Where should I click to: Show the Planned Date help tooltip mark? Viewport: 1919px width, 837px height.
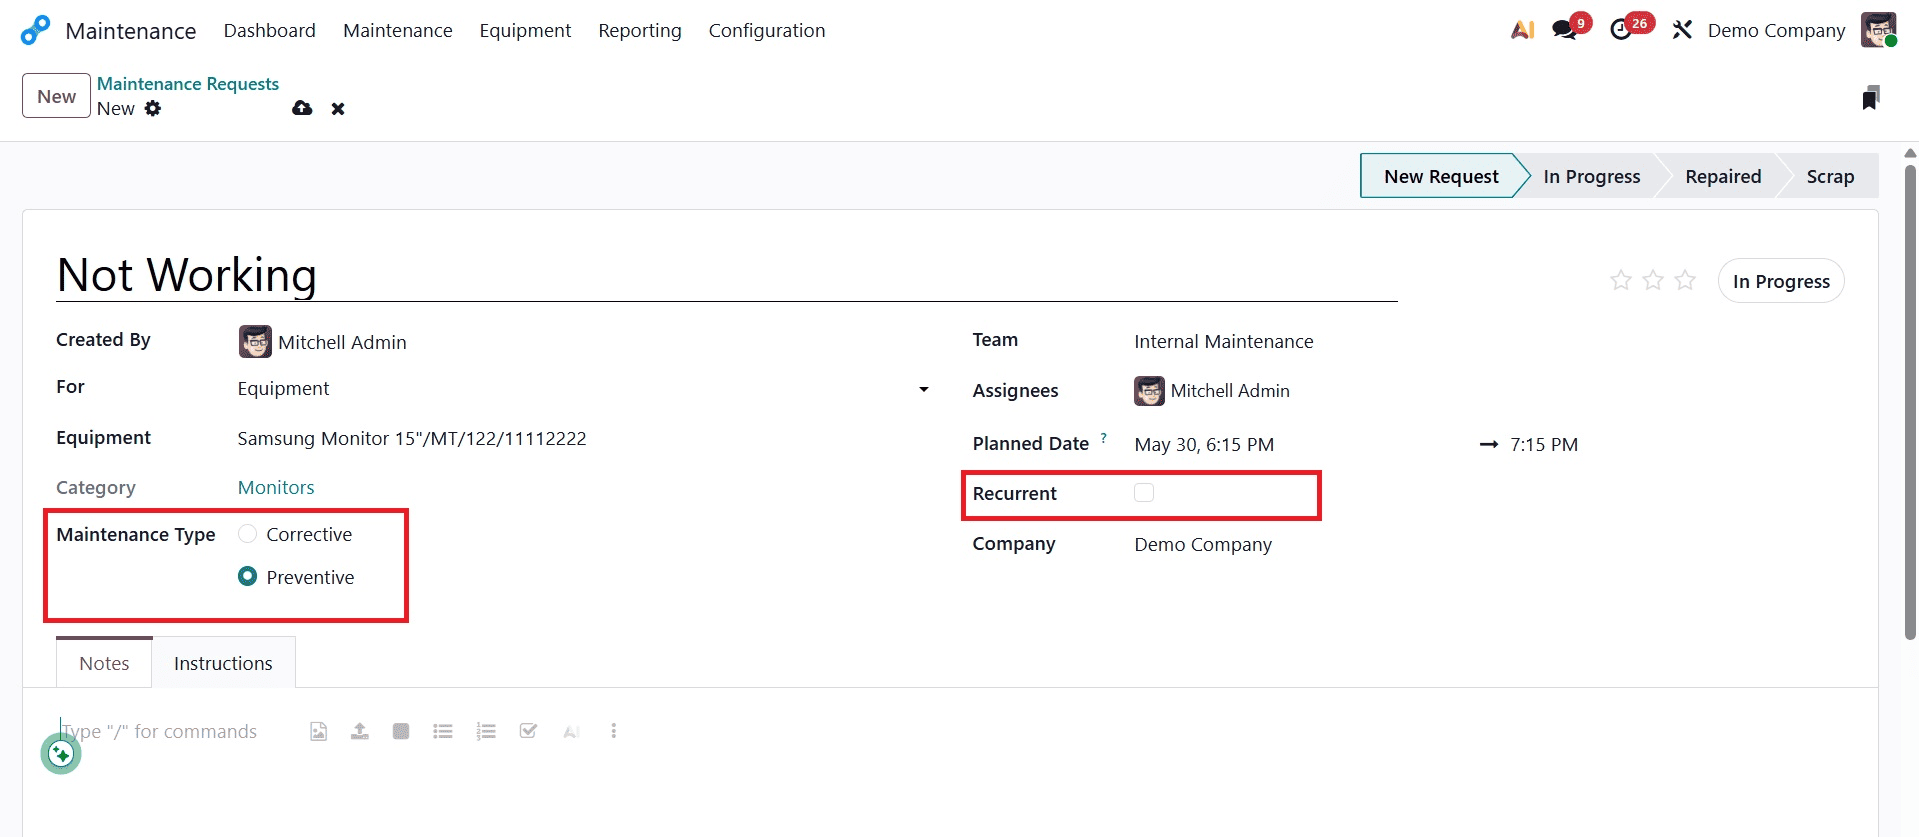click(x=1104, y=437)
